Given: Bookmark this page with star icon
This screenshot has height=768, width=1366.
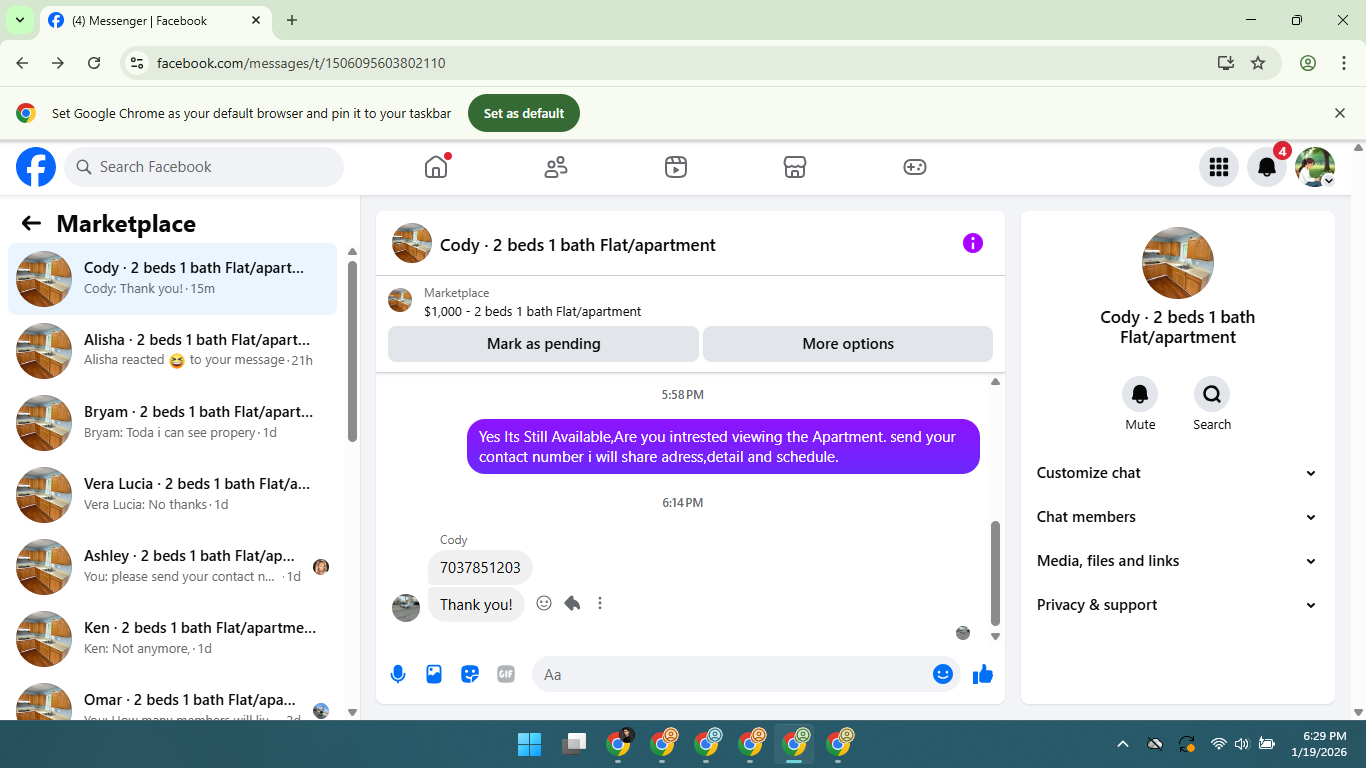Looking at the screenshot, I should point(1258,63).
